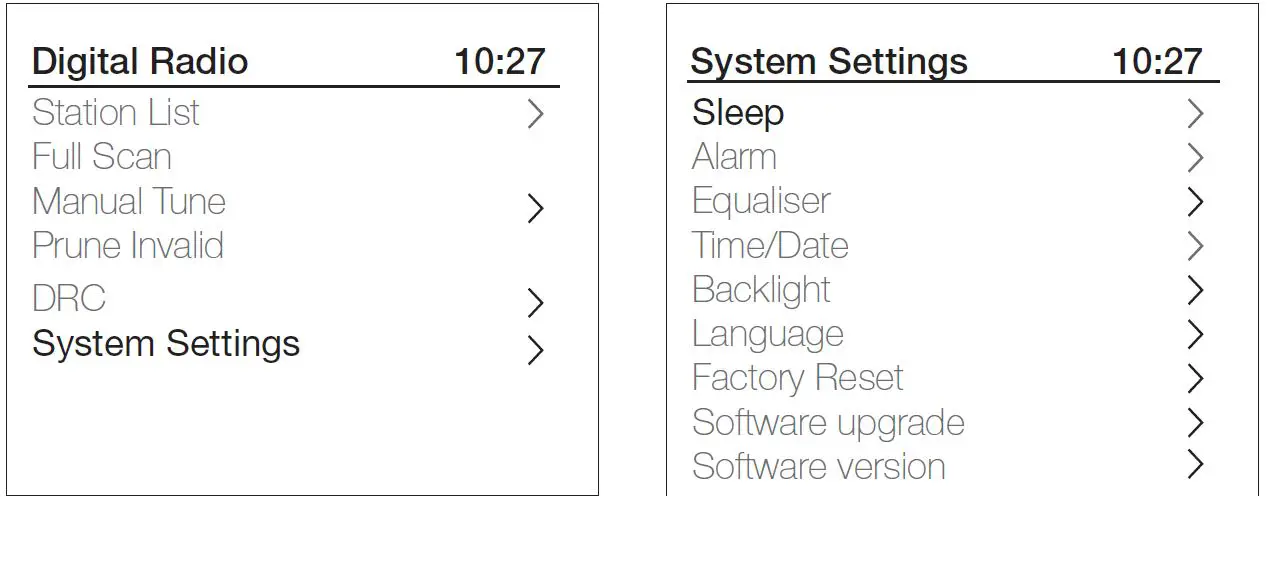The height and width of the screenshot is (581, 1267).
Task: Select Language option
Action: coord(768,334)
